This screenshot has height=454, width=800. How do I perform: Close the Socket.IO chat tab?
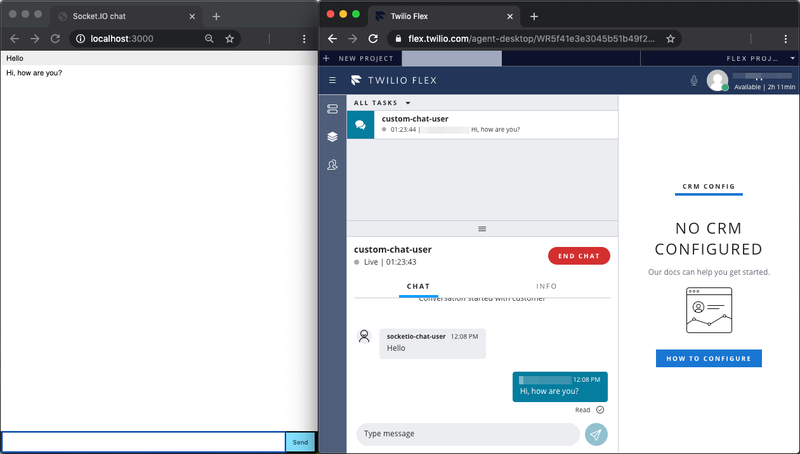point(192,16)
